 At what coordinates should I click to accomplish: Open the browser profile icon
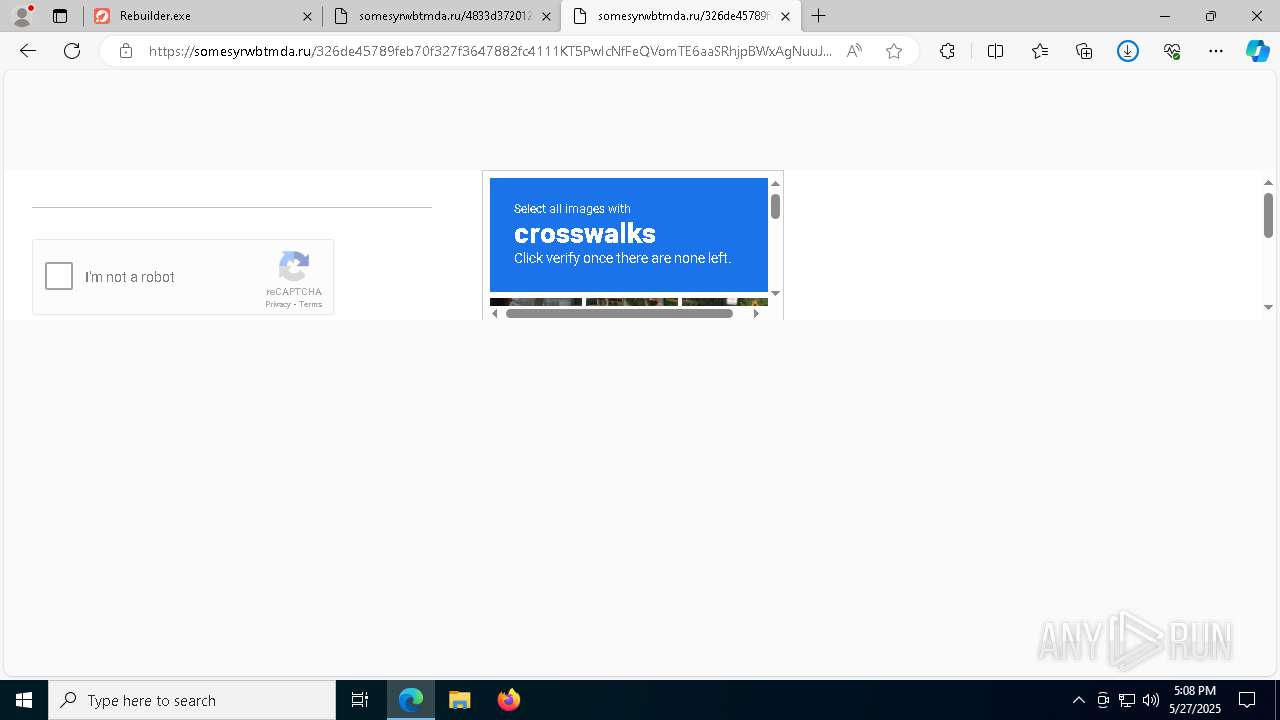point(22,16)
